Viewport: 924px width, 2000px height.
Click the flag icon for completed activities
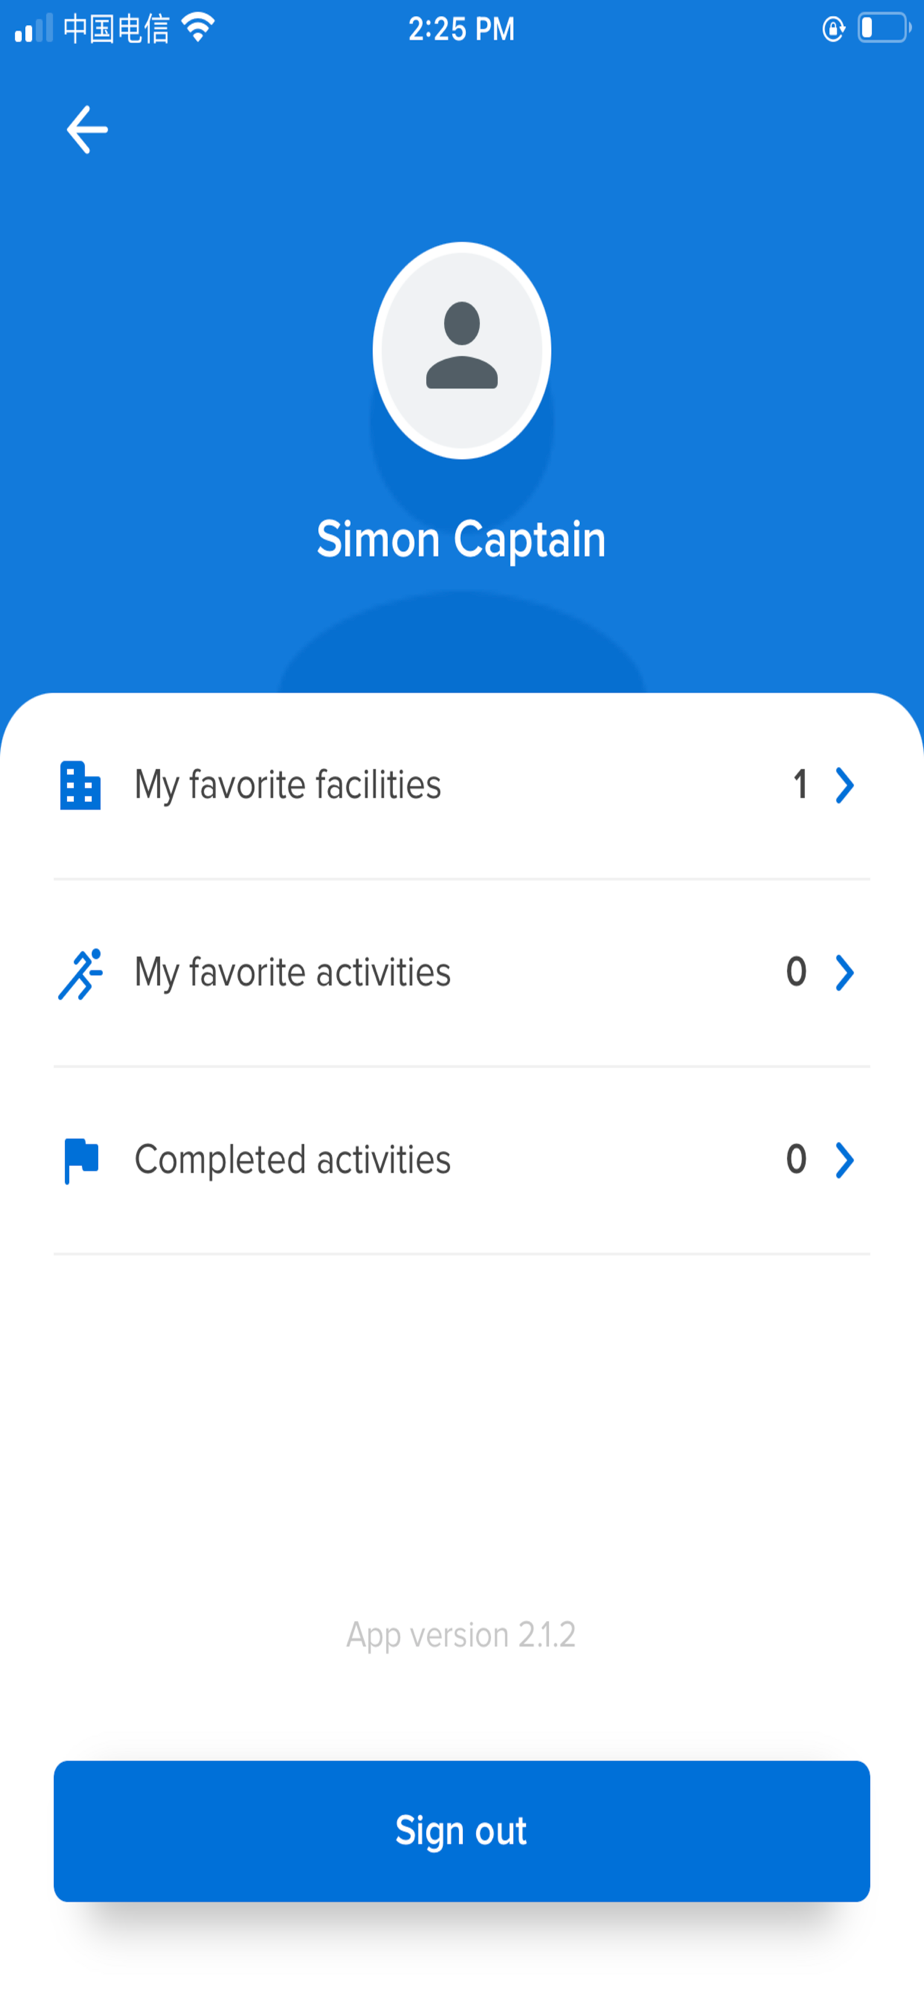pyautogui.click(x=80, y=1160)
